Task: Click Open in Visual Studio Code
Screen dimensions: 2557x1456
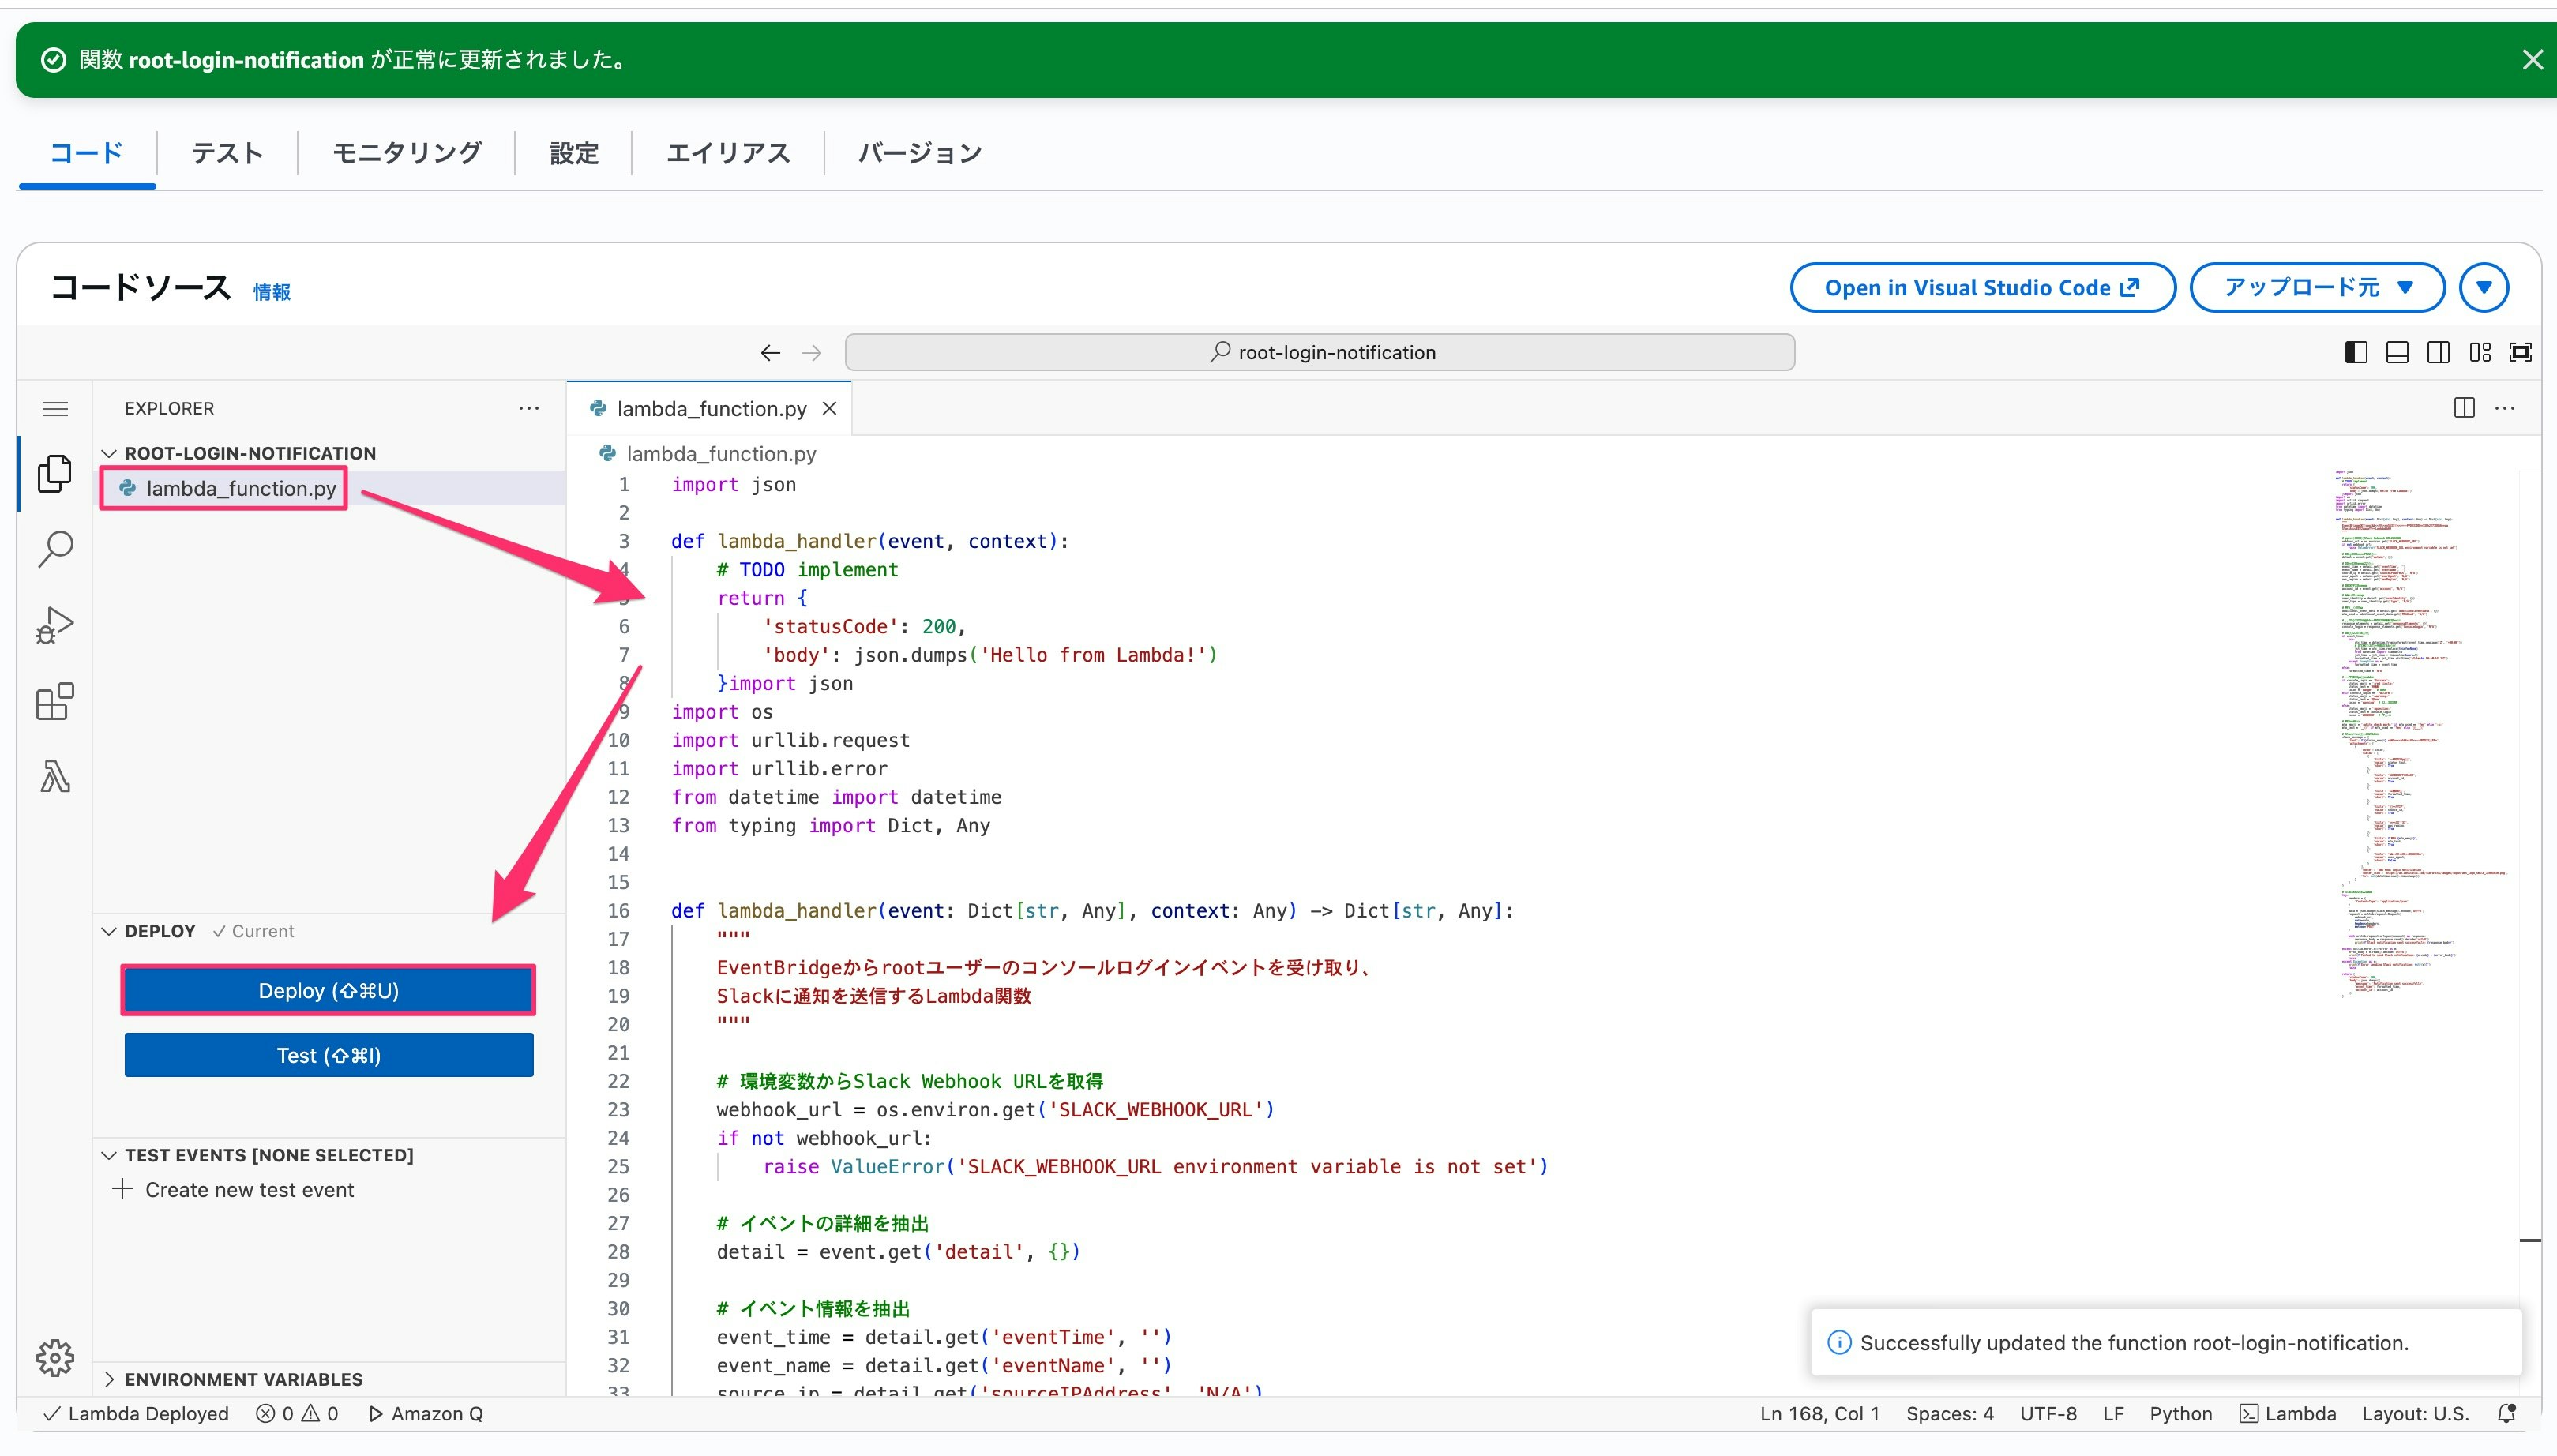Action: click(x=1981, y=288)
